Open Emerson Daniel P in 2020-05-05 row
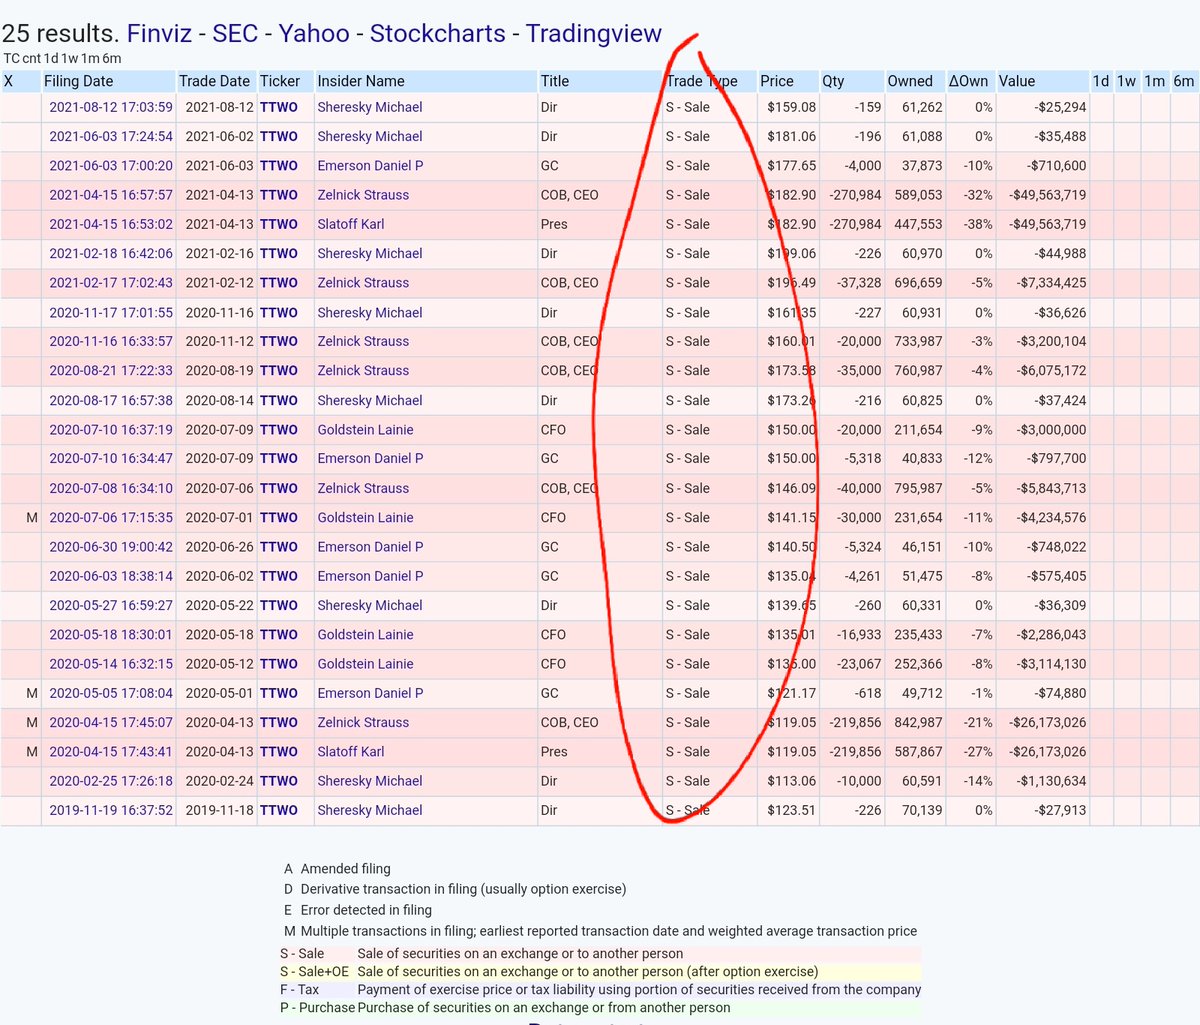1200x1025 pixels. click(370, 693)
